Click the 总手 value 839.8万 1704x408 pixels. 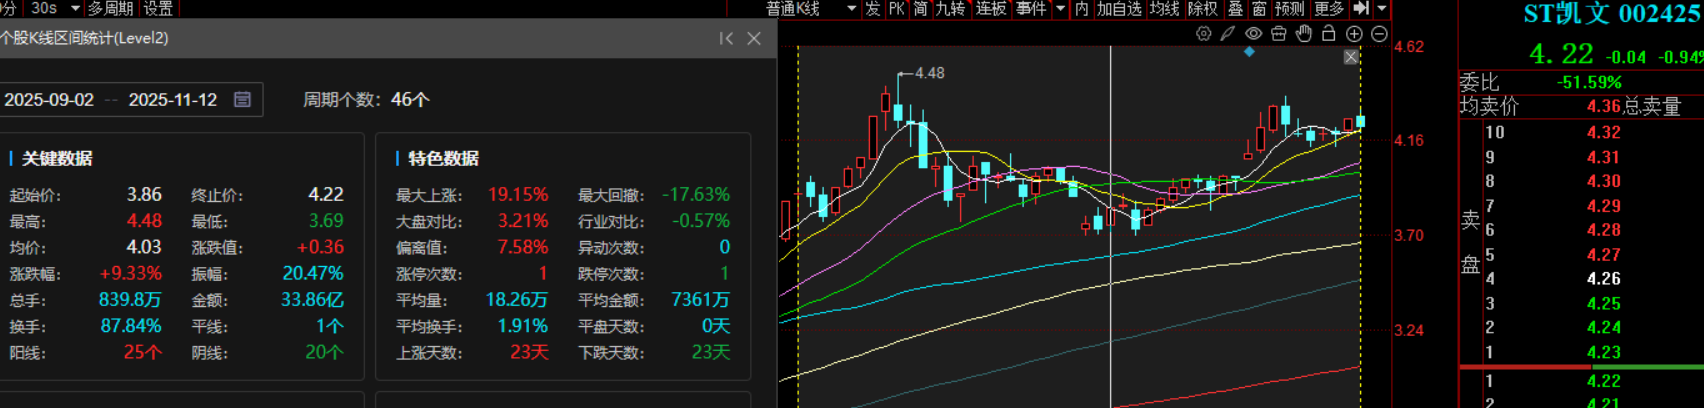[x=130, y=299]
